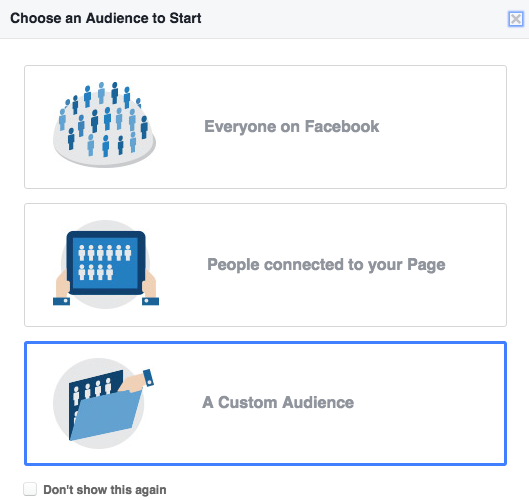
Task: Close the Choose an Audience dialog
Action: tap(516, 19)
